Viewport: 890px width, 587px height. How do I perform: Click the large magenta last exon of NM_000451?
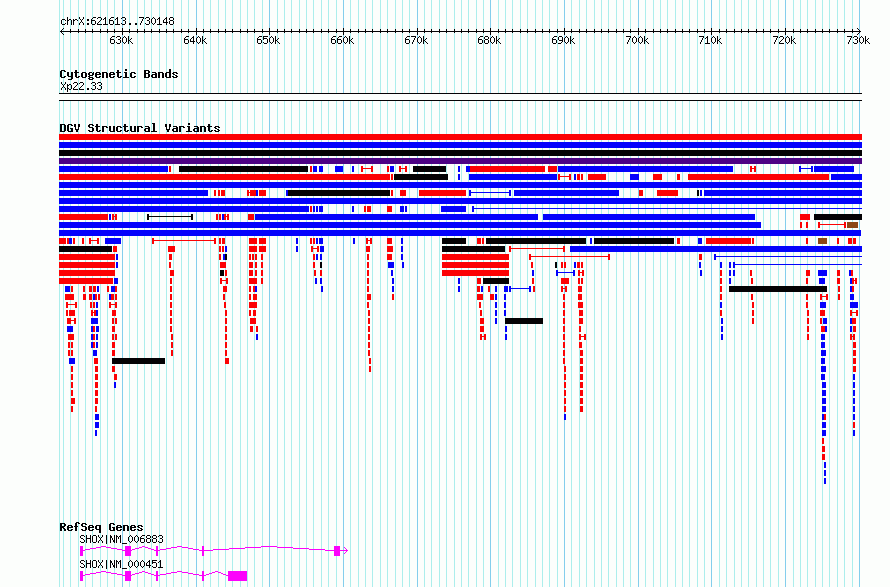[237, 576]
